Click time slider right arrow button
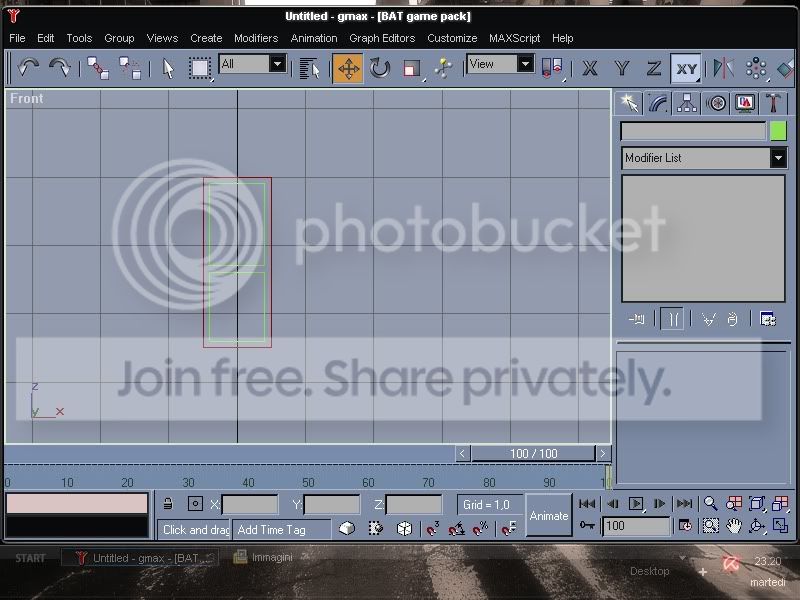The image size is (800, 600). click(603, 454)
